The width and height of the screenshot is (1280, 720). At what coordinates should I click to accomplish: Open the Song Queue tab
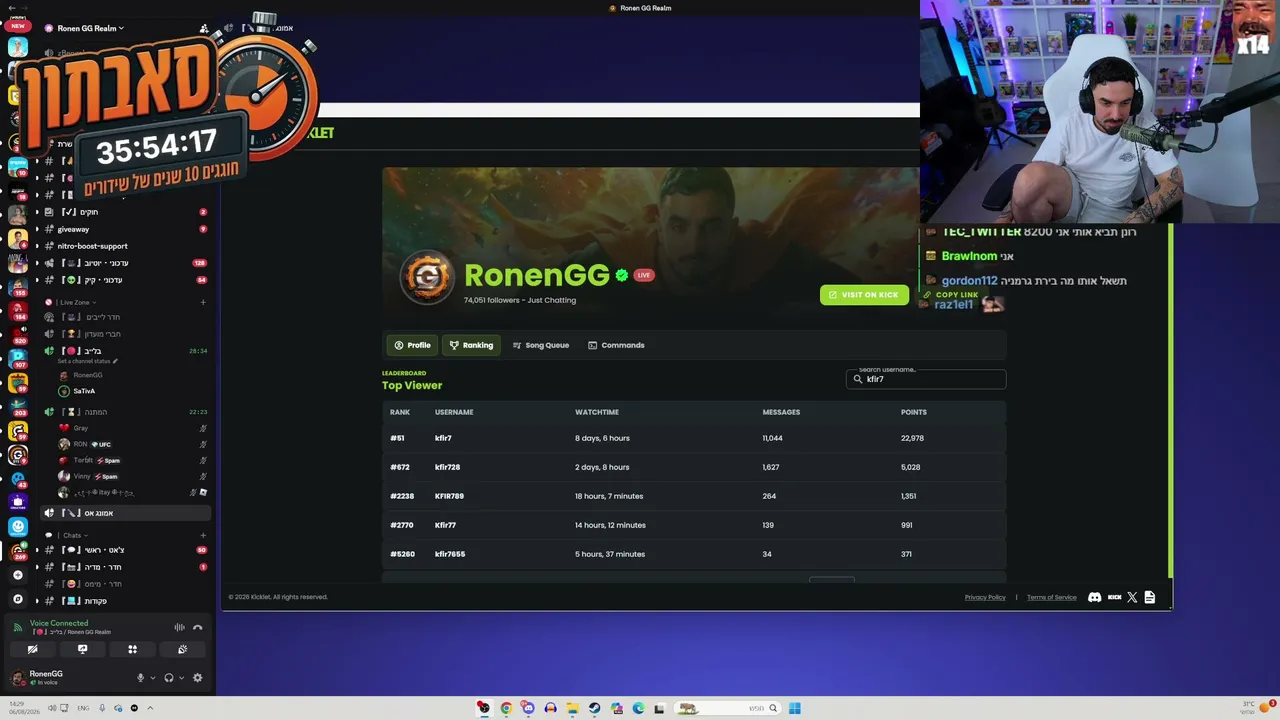click(x=541, y=345)
